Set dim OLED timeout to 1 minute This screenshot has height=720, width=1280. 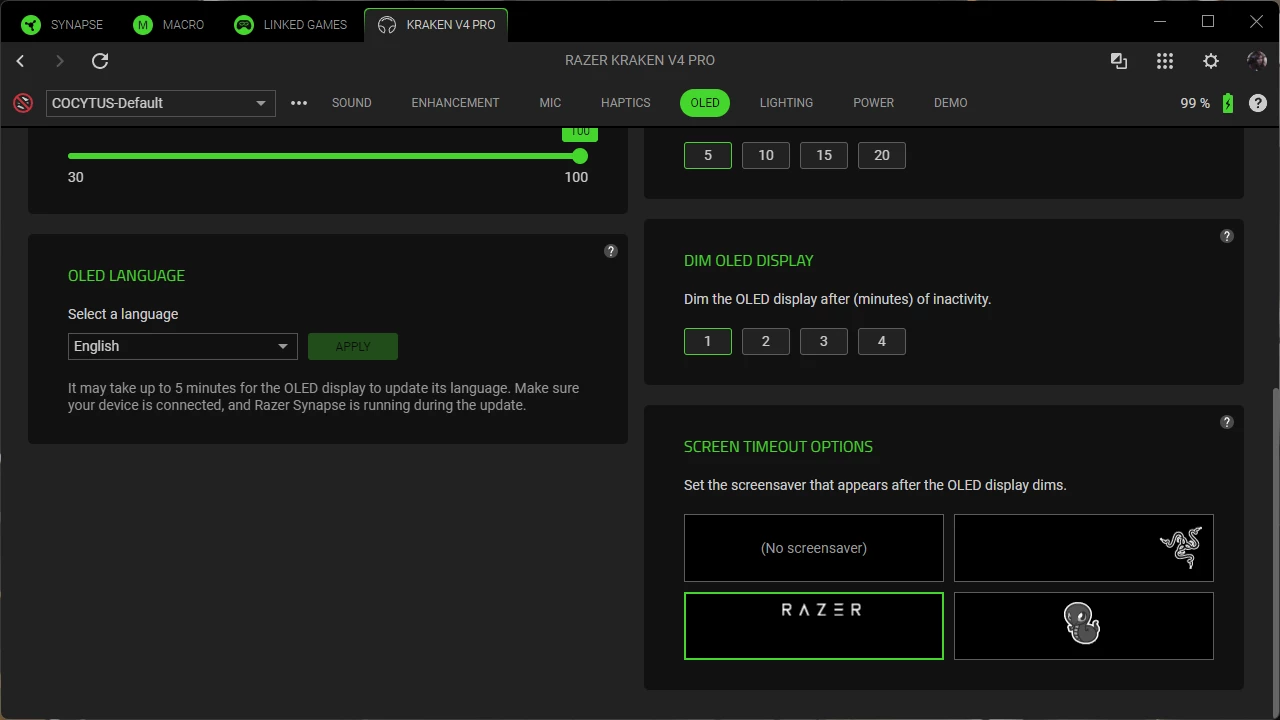click(708, 341)
